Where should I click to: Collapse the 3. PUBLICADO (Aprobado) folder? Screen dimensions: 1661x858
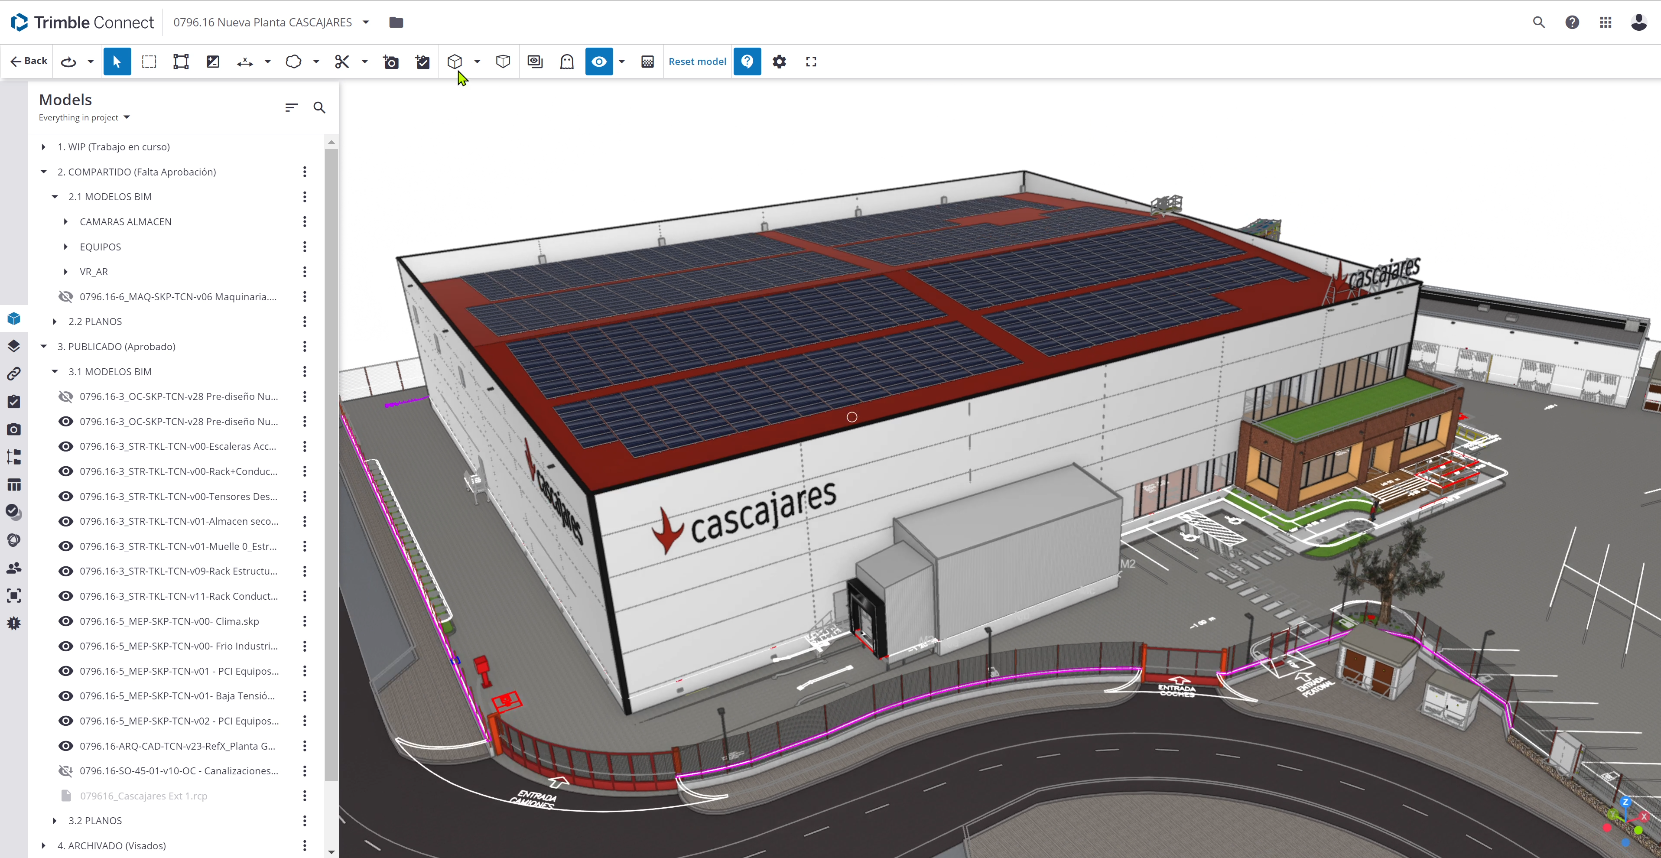pyautogui.click(x=43, y=347)
